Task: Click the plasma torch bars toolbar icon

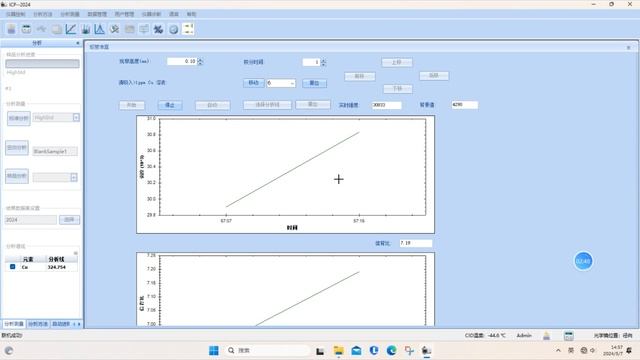Action: (x=86, y=29)
